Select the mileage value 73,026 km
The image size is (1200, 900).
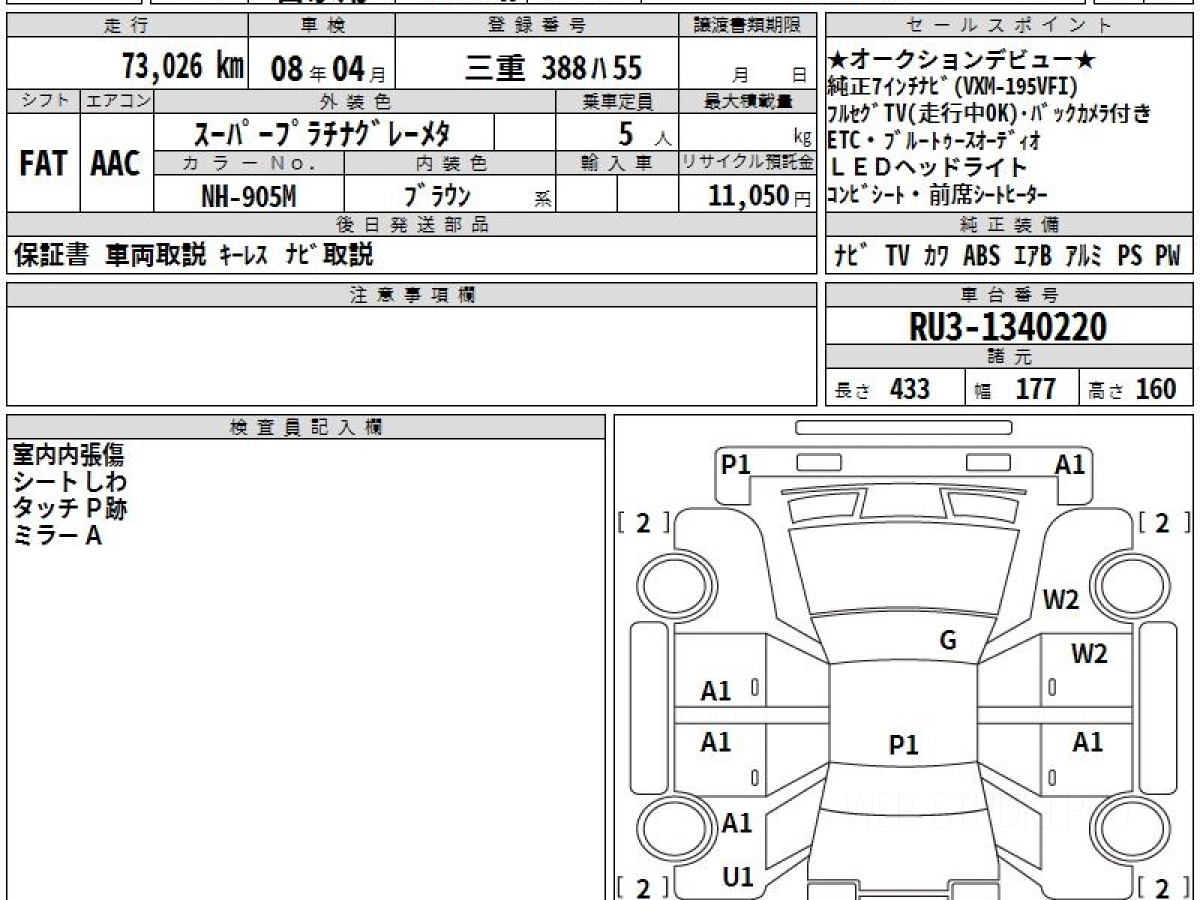pyautogui.click(x=183, y=67)
